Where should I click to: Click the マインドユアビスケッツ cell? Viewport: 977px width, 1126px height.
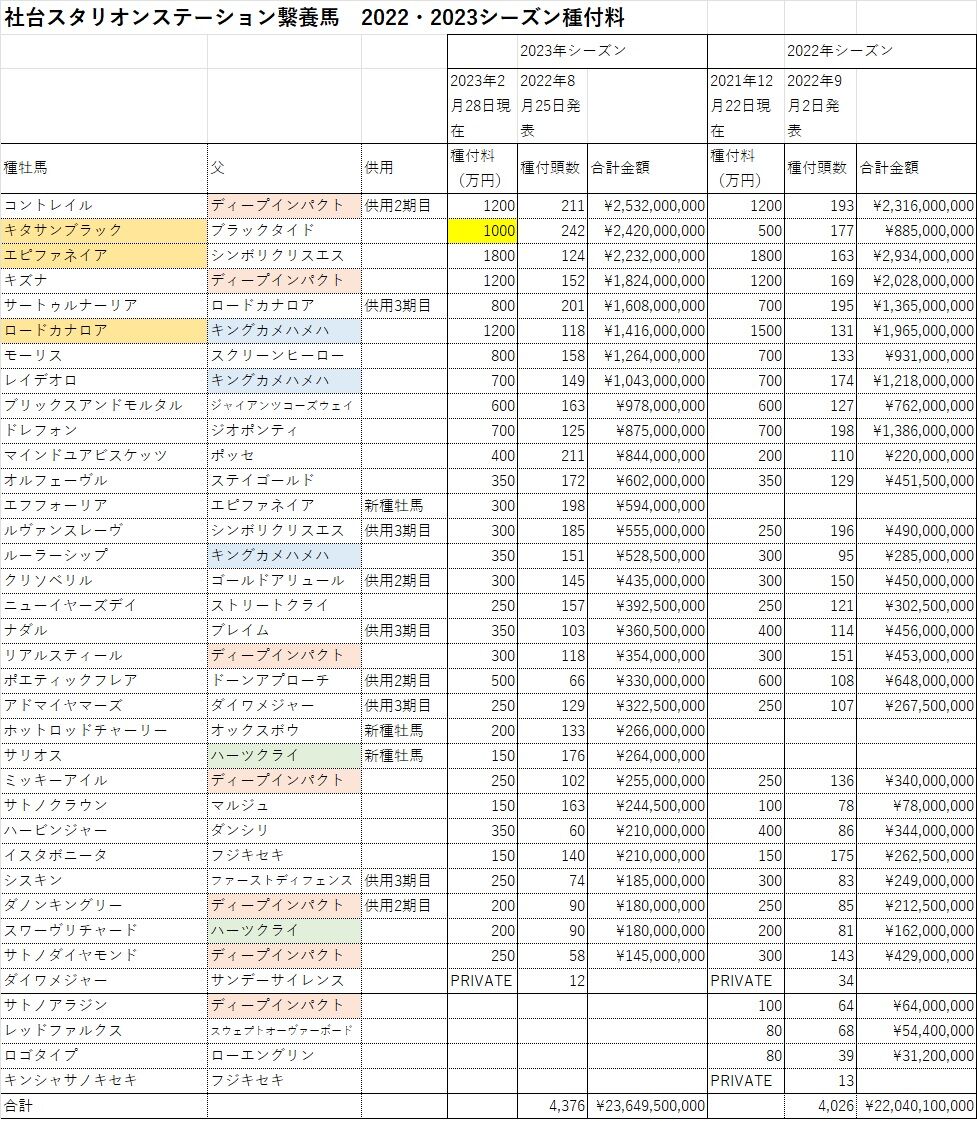pos(104,455)
